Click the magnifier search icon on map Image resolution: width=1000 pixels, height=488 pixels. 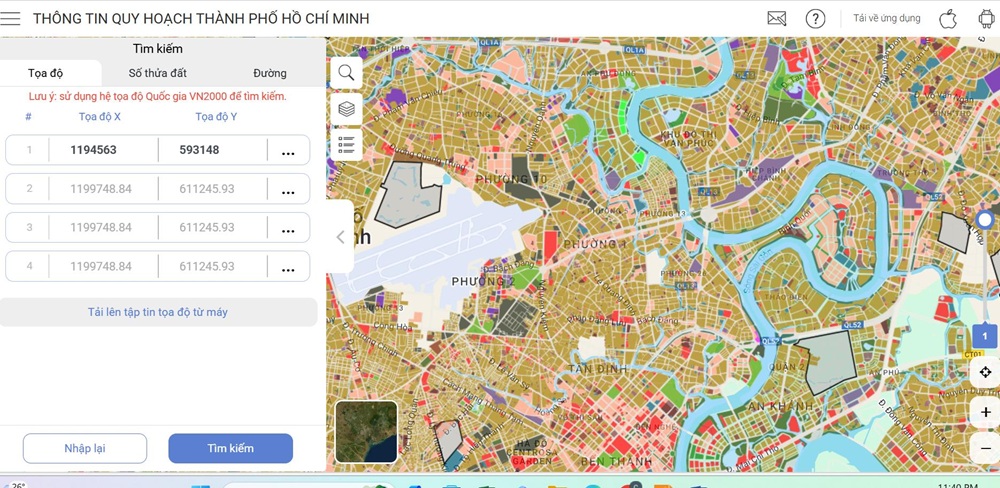tap(346, 72)
